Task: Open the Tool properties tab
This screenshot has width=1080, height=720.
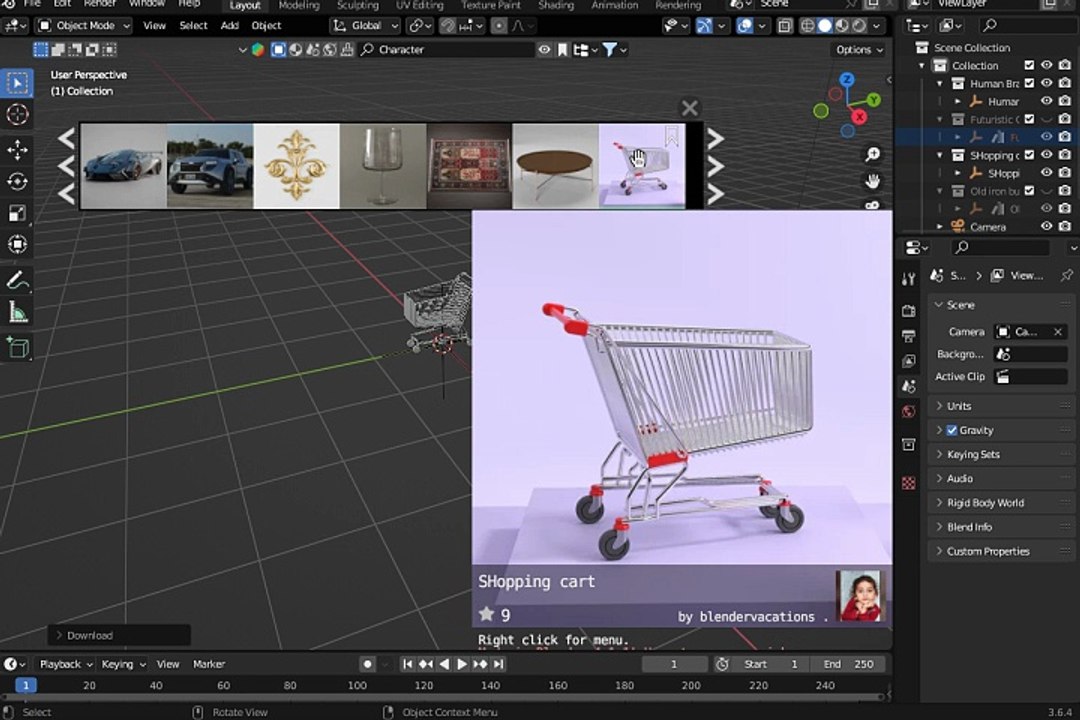Action: pyautogui.click(x=908, y=278)
